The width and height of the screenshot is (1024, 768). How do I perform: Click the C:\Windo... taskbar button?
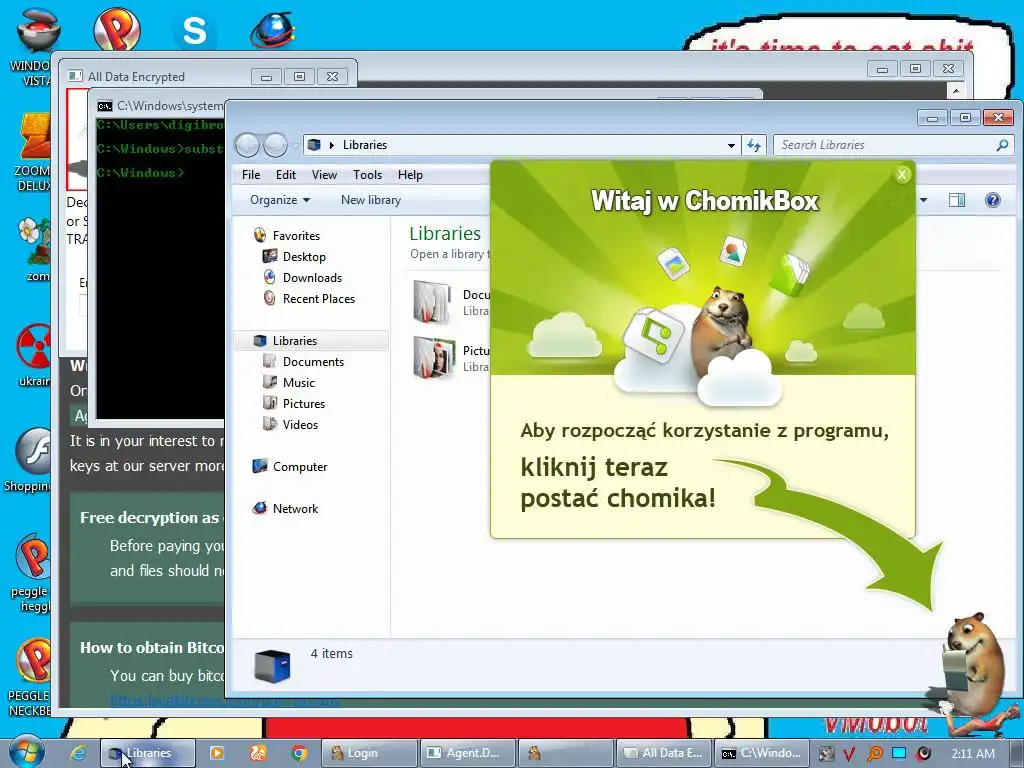click(762, 753)
